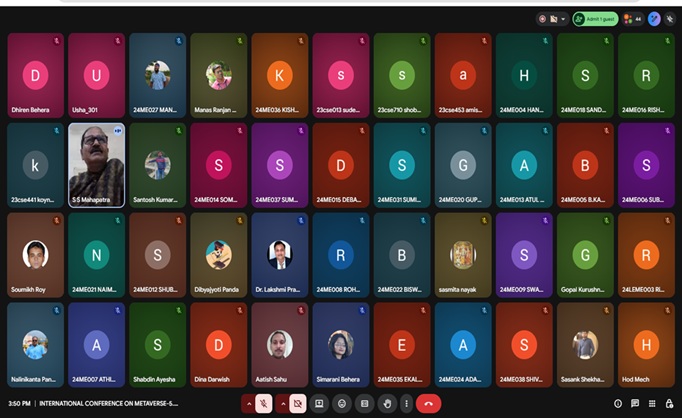Open participants list showing 44 people
This screenshot has width=682, height=418.
632,19
